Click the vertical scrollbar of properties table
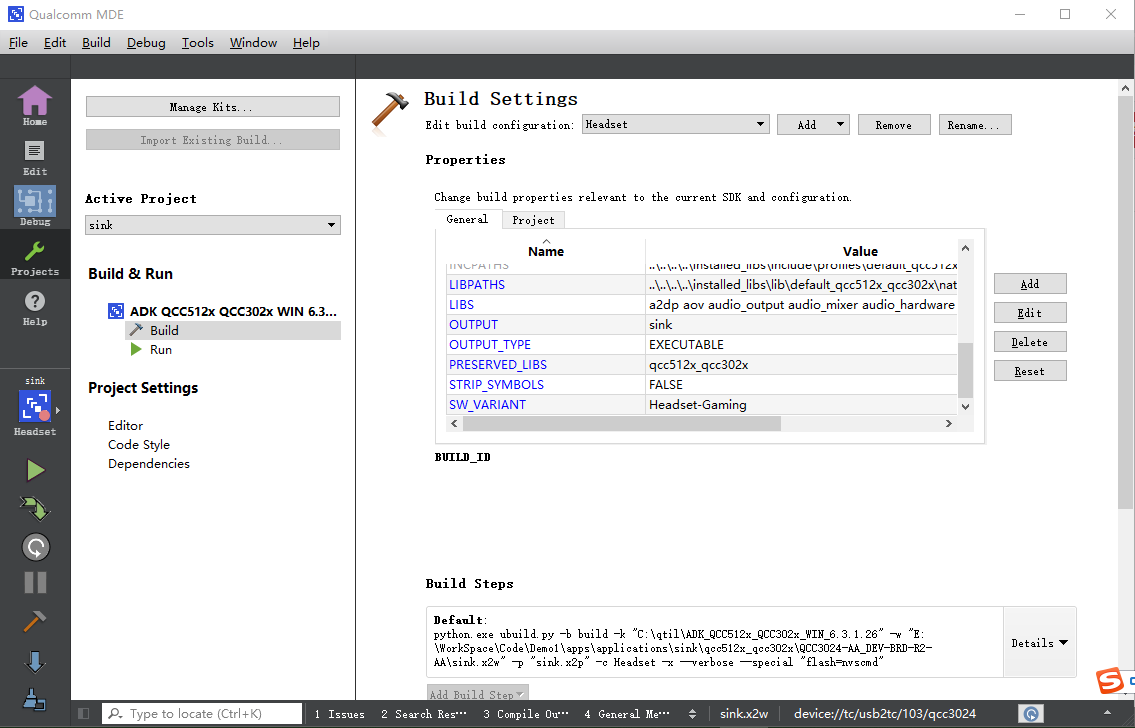This screenshot has height=728, width=1135. coord(965,370)
